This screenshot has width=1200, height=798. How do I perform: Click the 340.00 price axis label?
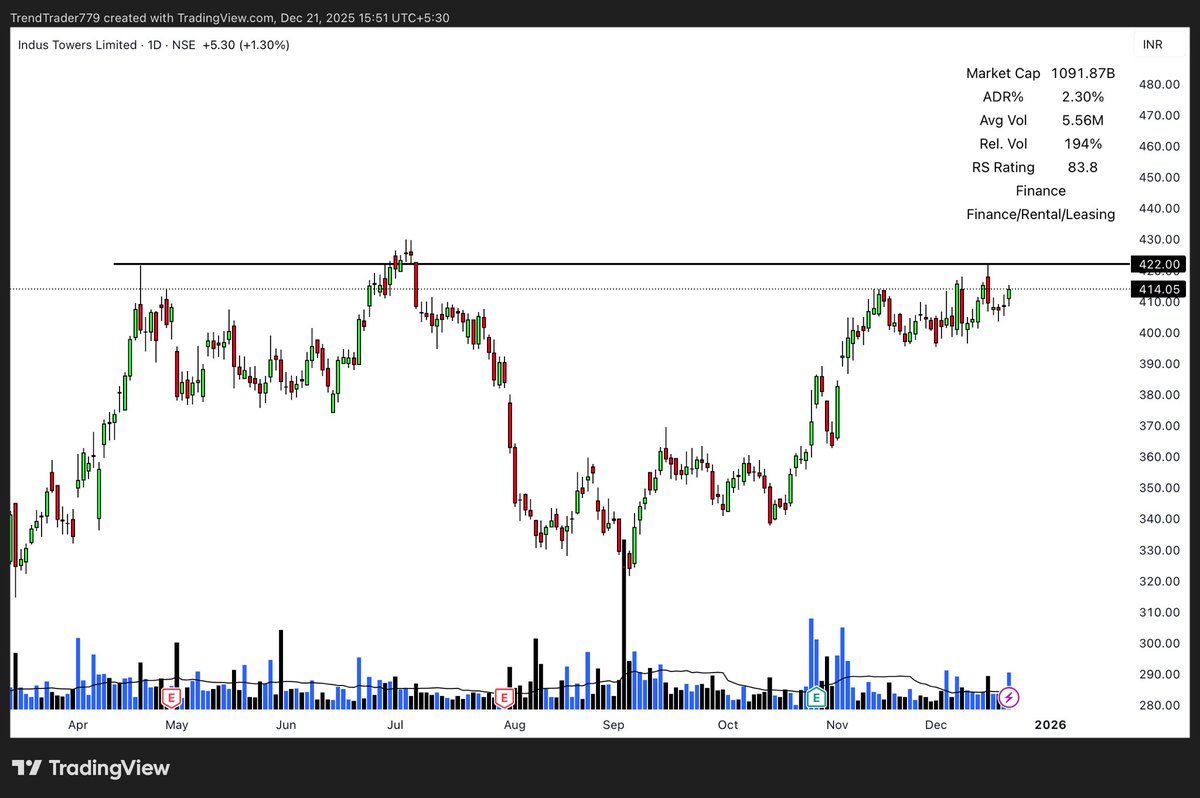coord(1159,518)
